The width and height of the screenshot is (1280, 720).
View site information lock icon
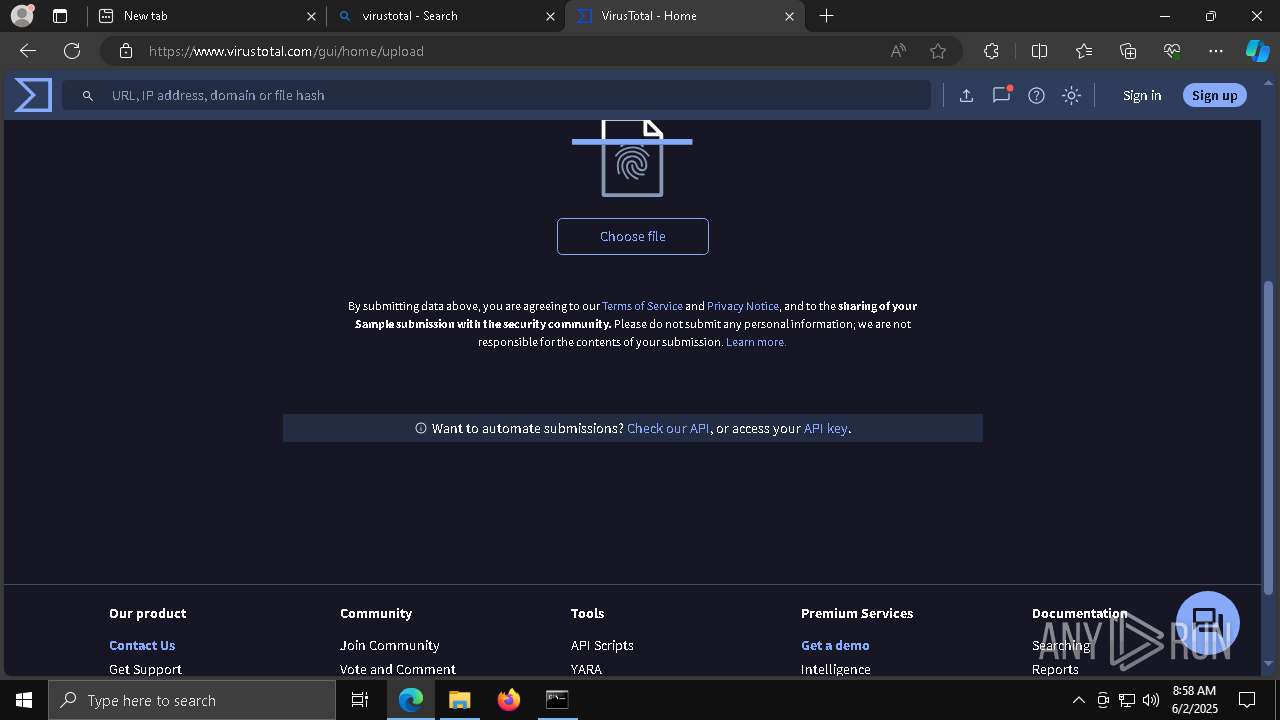126,51
